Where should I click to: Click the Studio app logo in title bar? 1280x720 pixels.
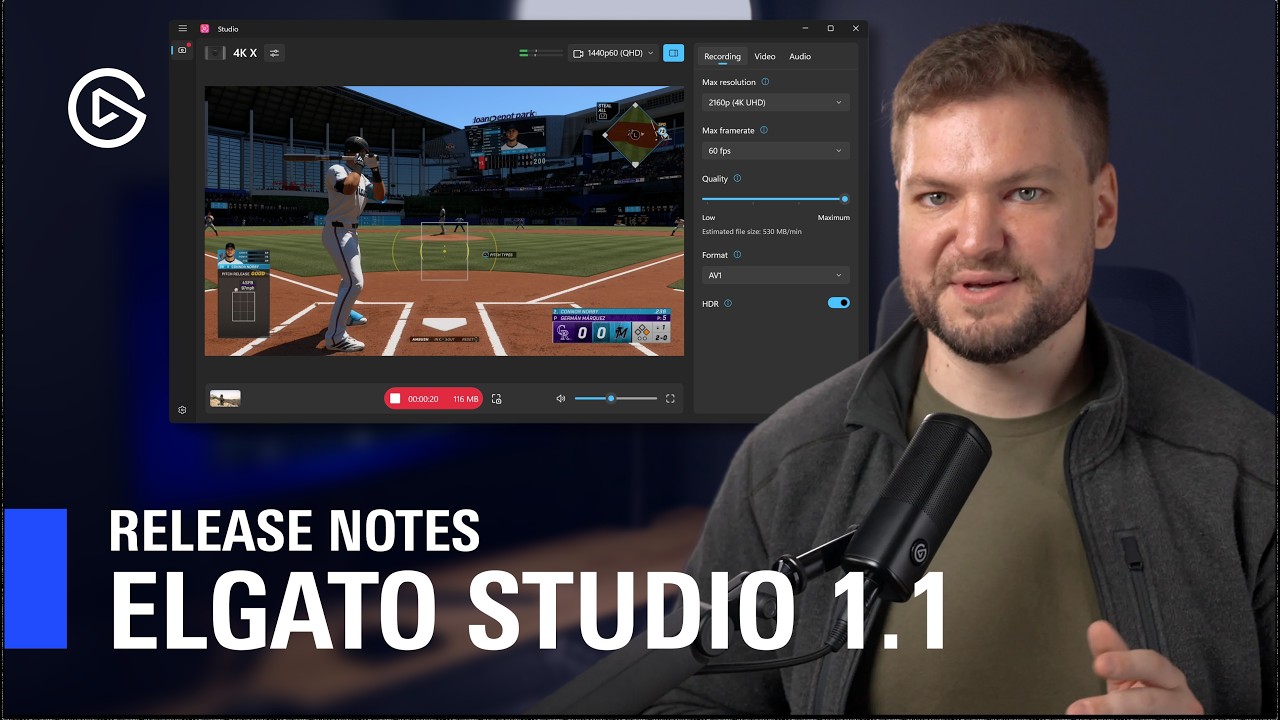click(x=204, y=29)
